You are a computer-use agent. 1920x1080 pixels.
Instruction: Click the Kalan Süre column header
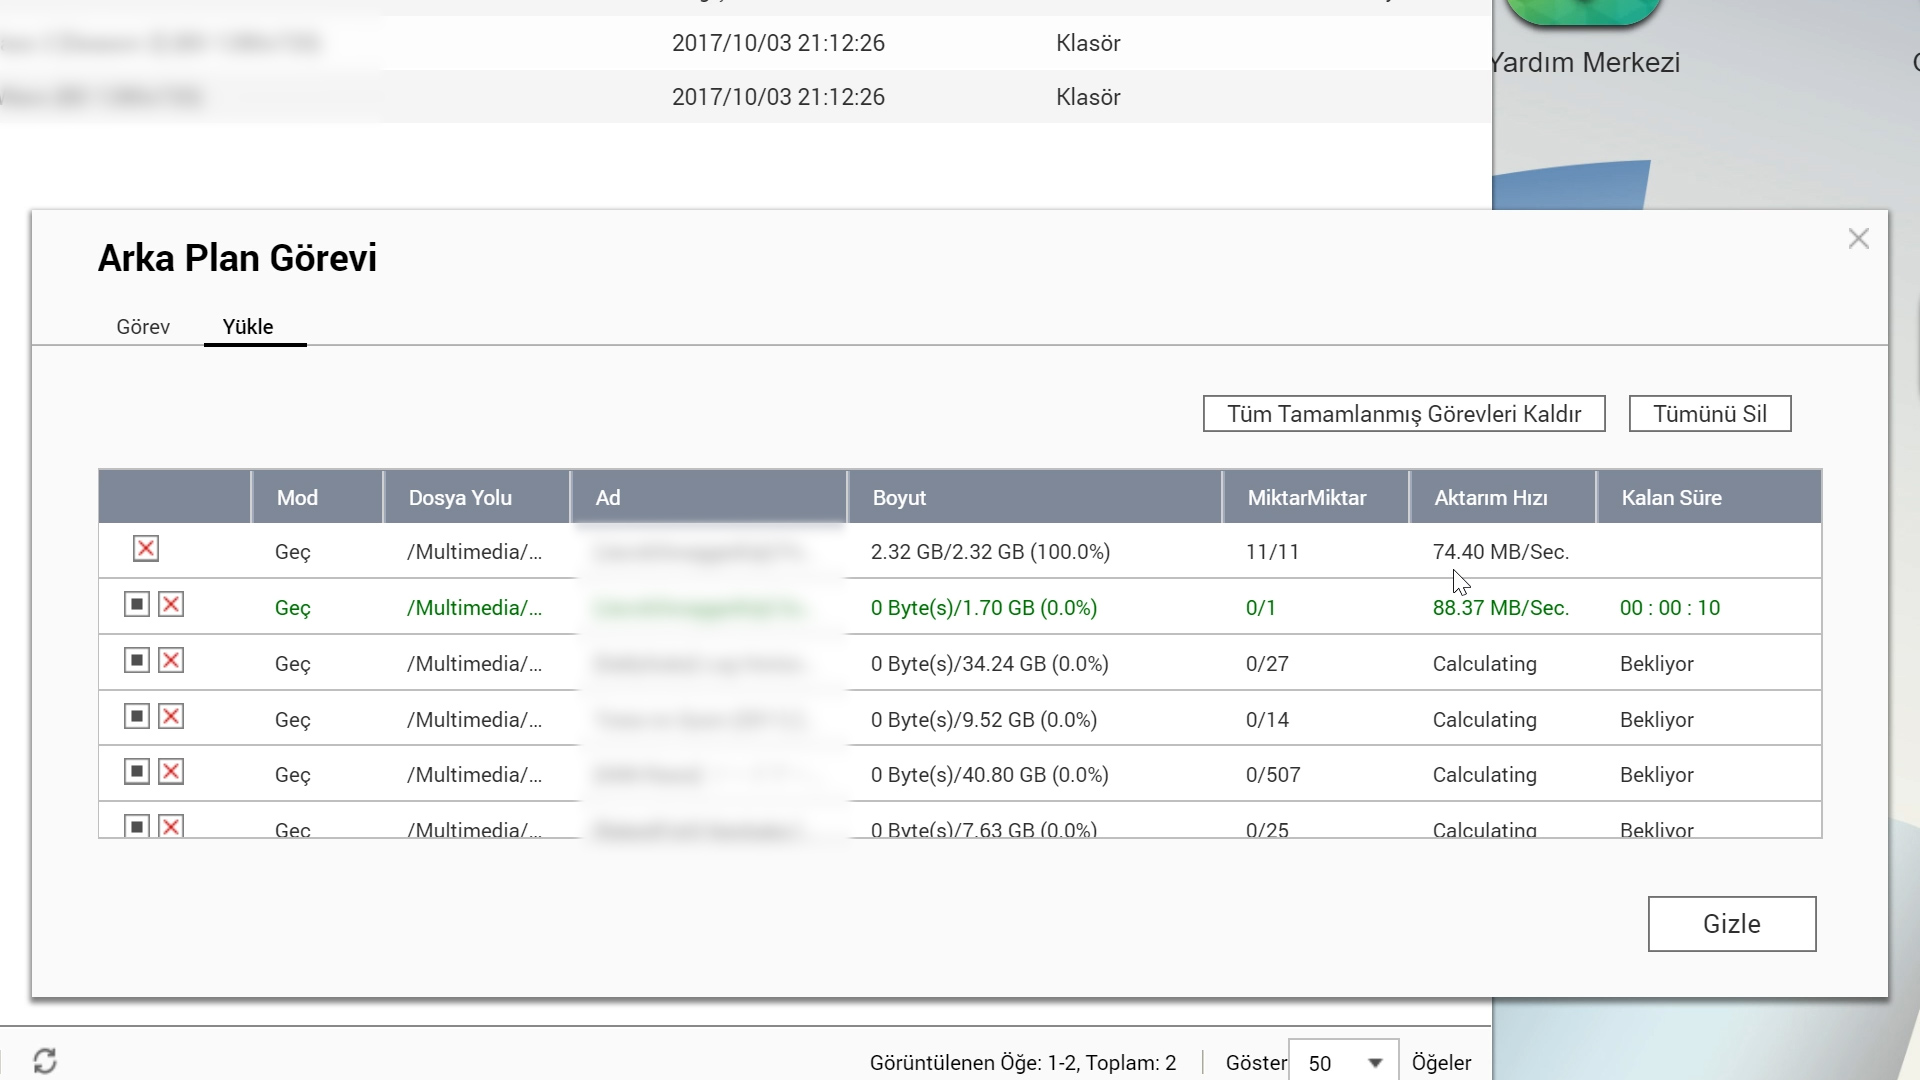point(1709,497)
